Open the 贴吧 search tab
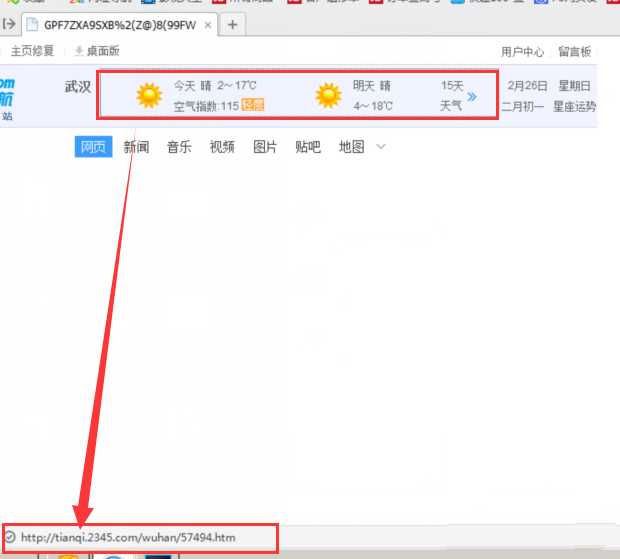The image size is (620, 559). pyautogui.click(x=308, y=147)
